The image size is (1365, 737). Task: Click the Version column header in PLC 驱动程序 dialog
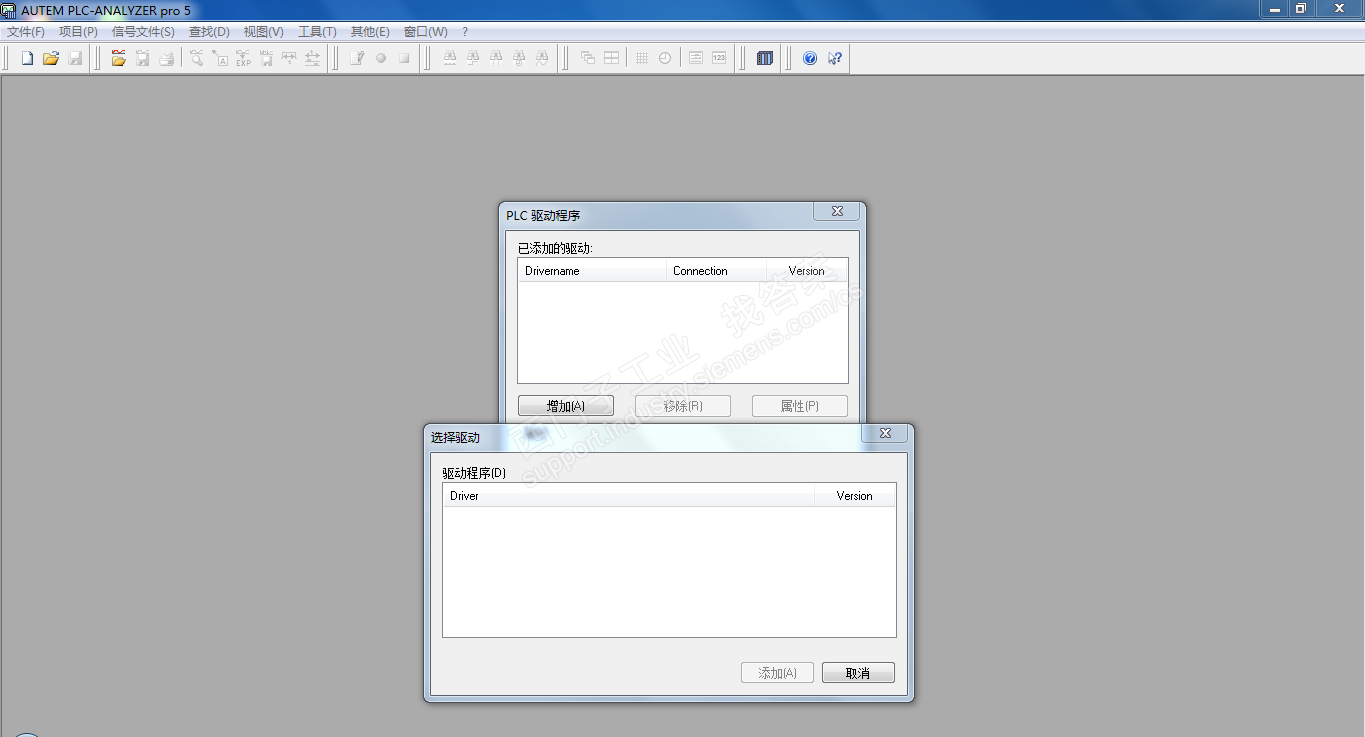pyautogui.click(x=806, y=271)
